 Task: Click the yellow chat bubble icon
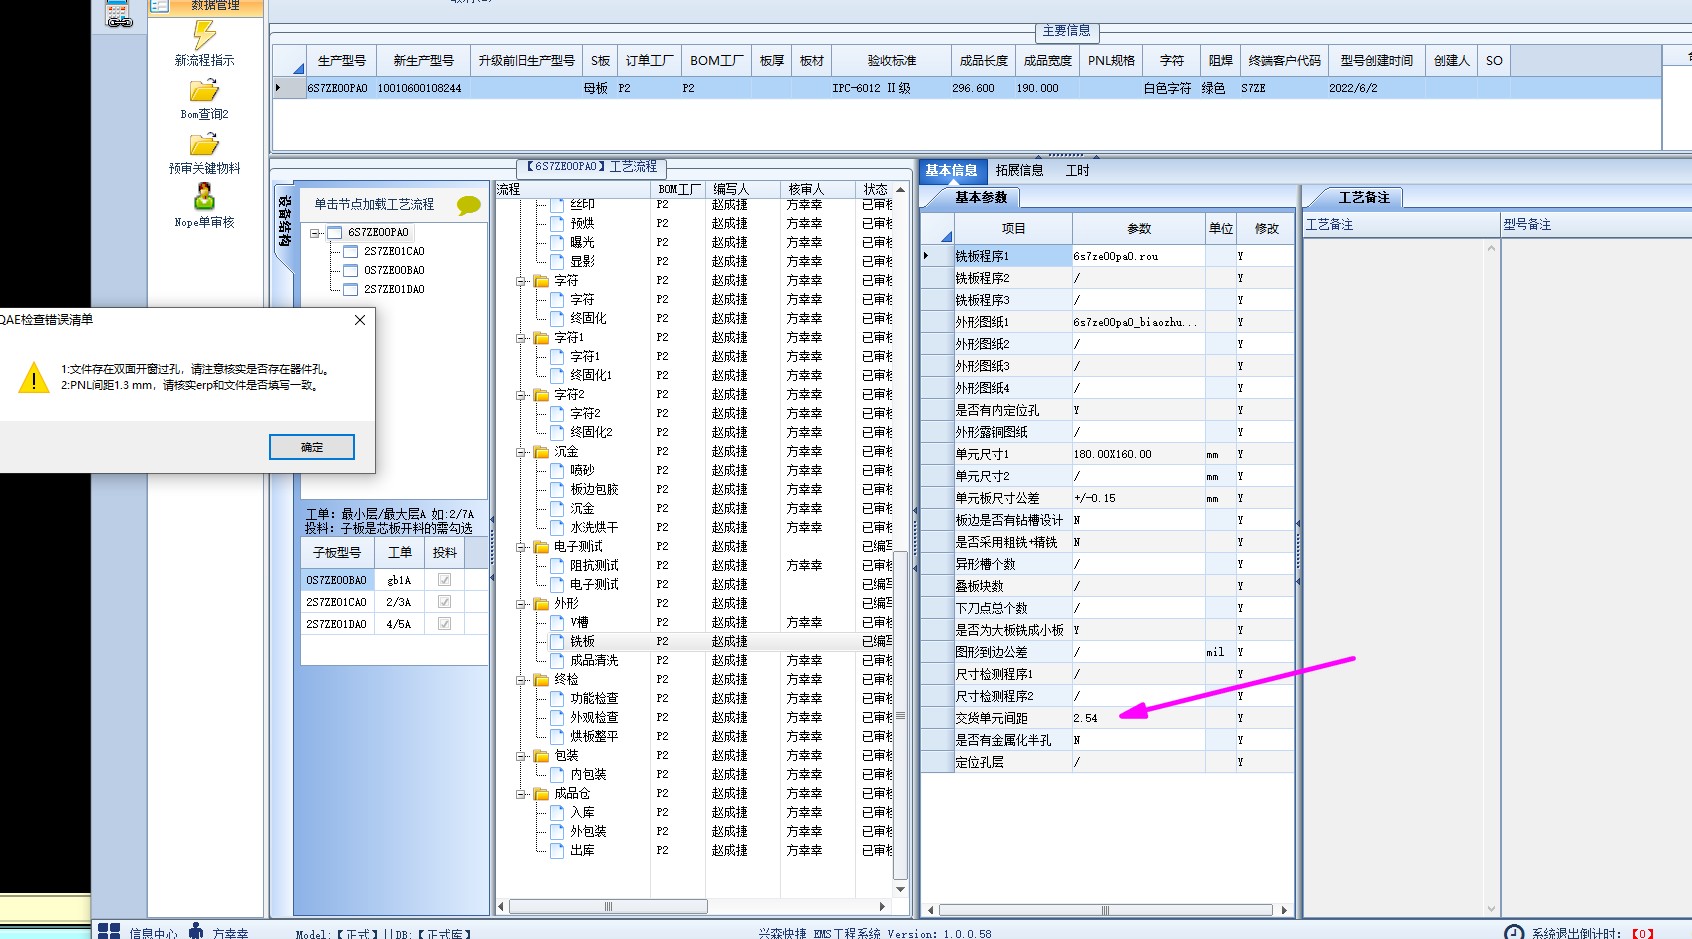pyautogui.click(x=469, y=205)
